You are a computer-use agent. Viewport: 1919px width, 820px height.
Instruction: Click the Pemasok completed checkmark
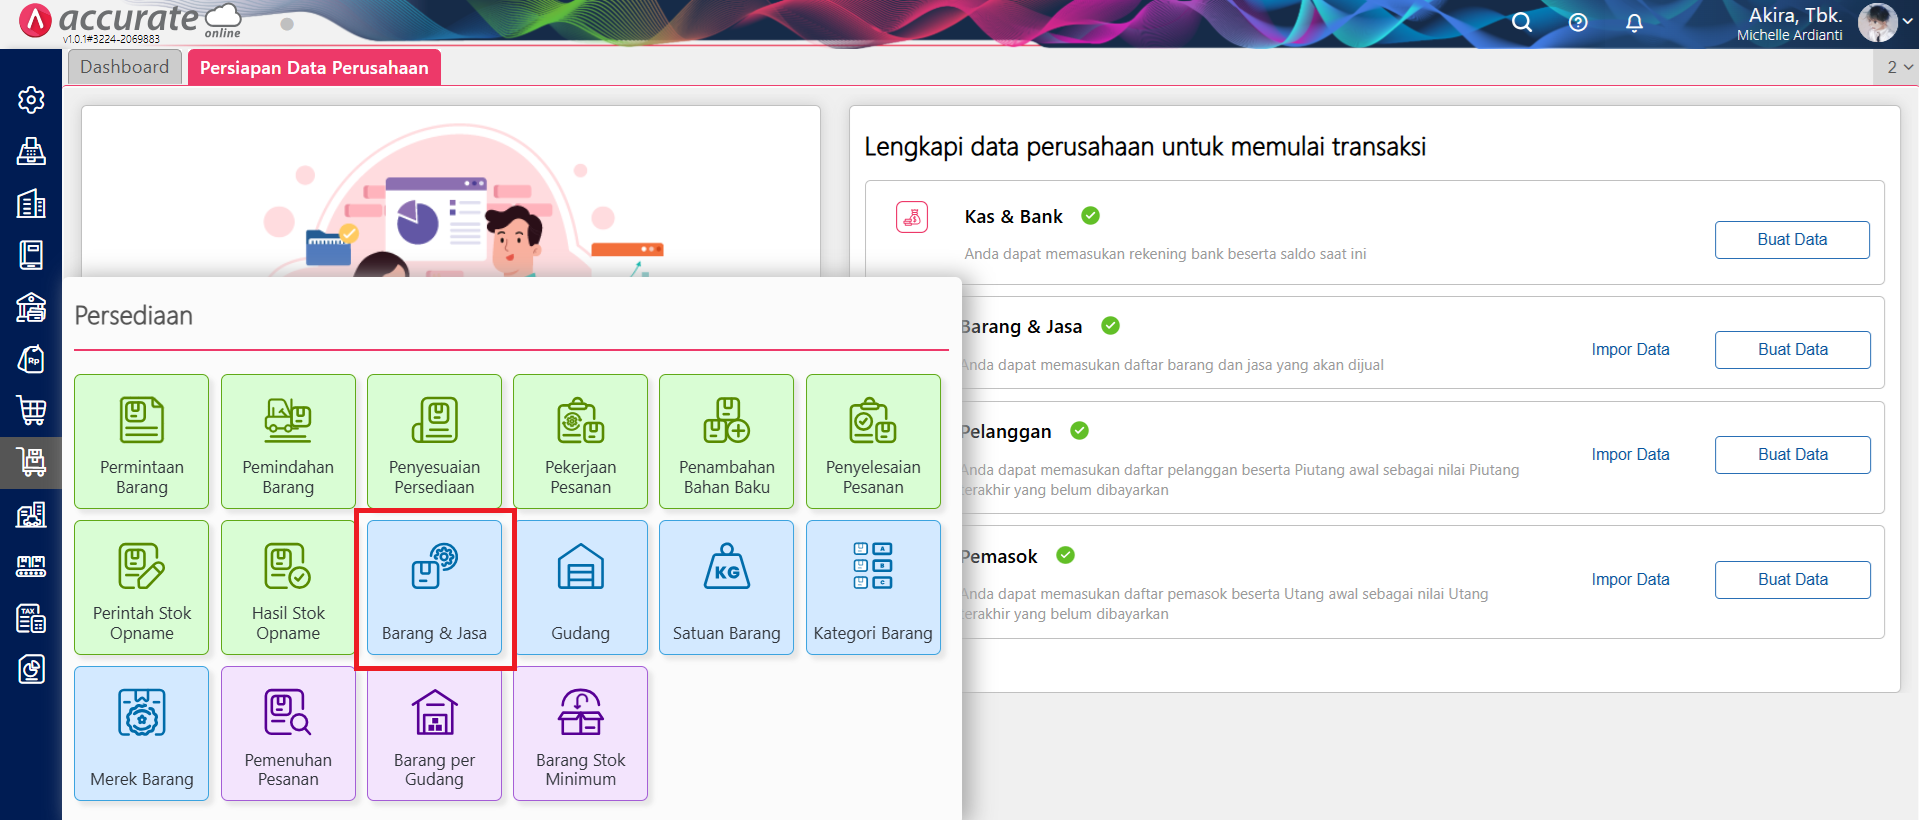coord(1065,556)
